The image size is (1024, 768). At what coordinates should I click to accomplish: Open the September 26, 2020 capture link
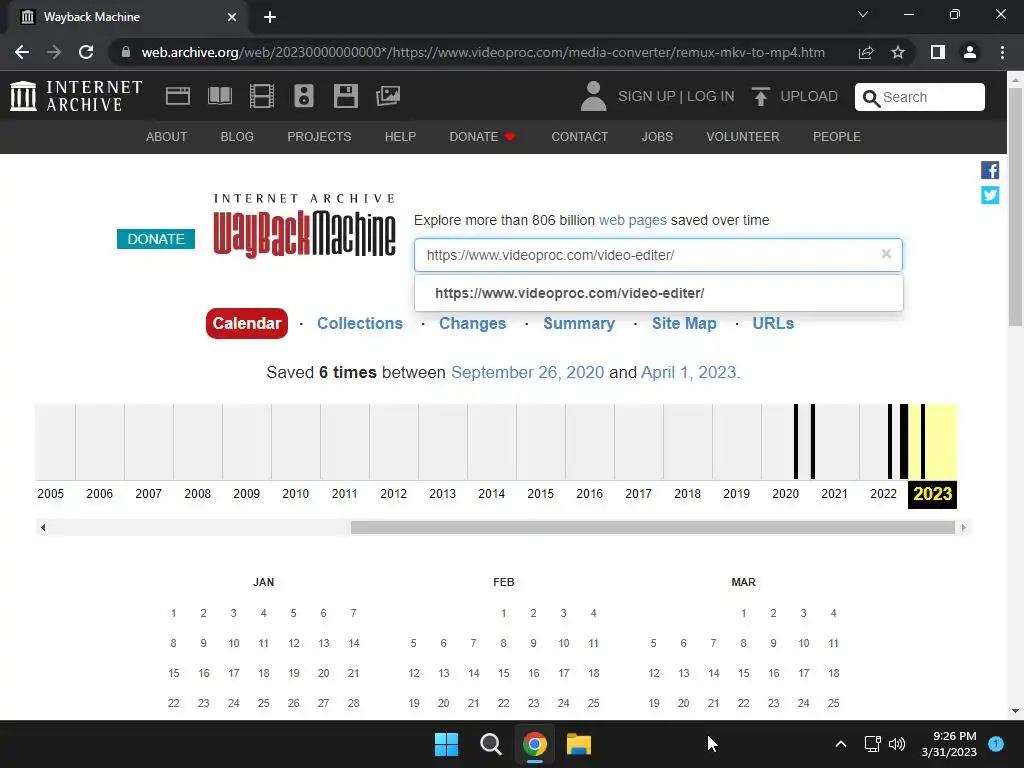528,372
